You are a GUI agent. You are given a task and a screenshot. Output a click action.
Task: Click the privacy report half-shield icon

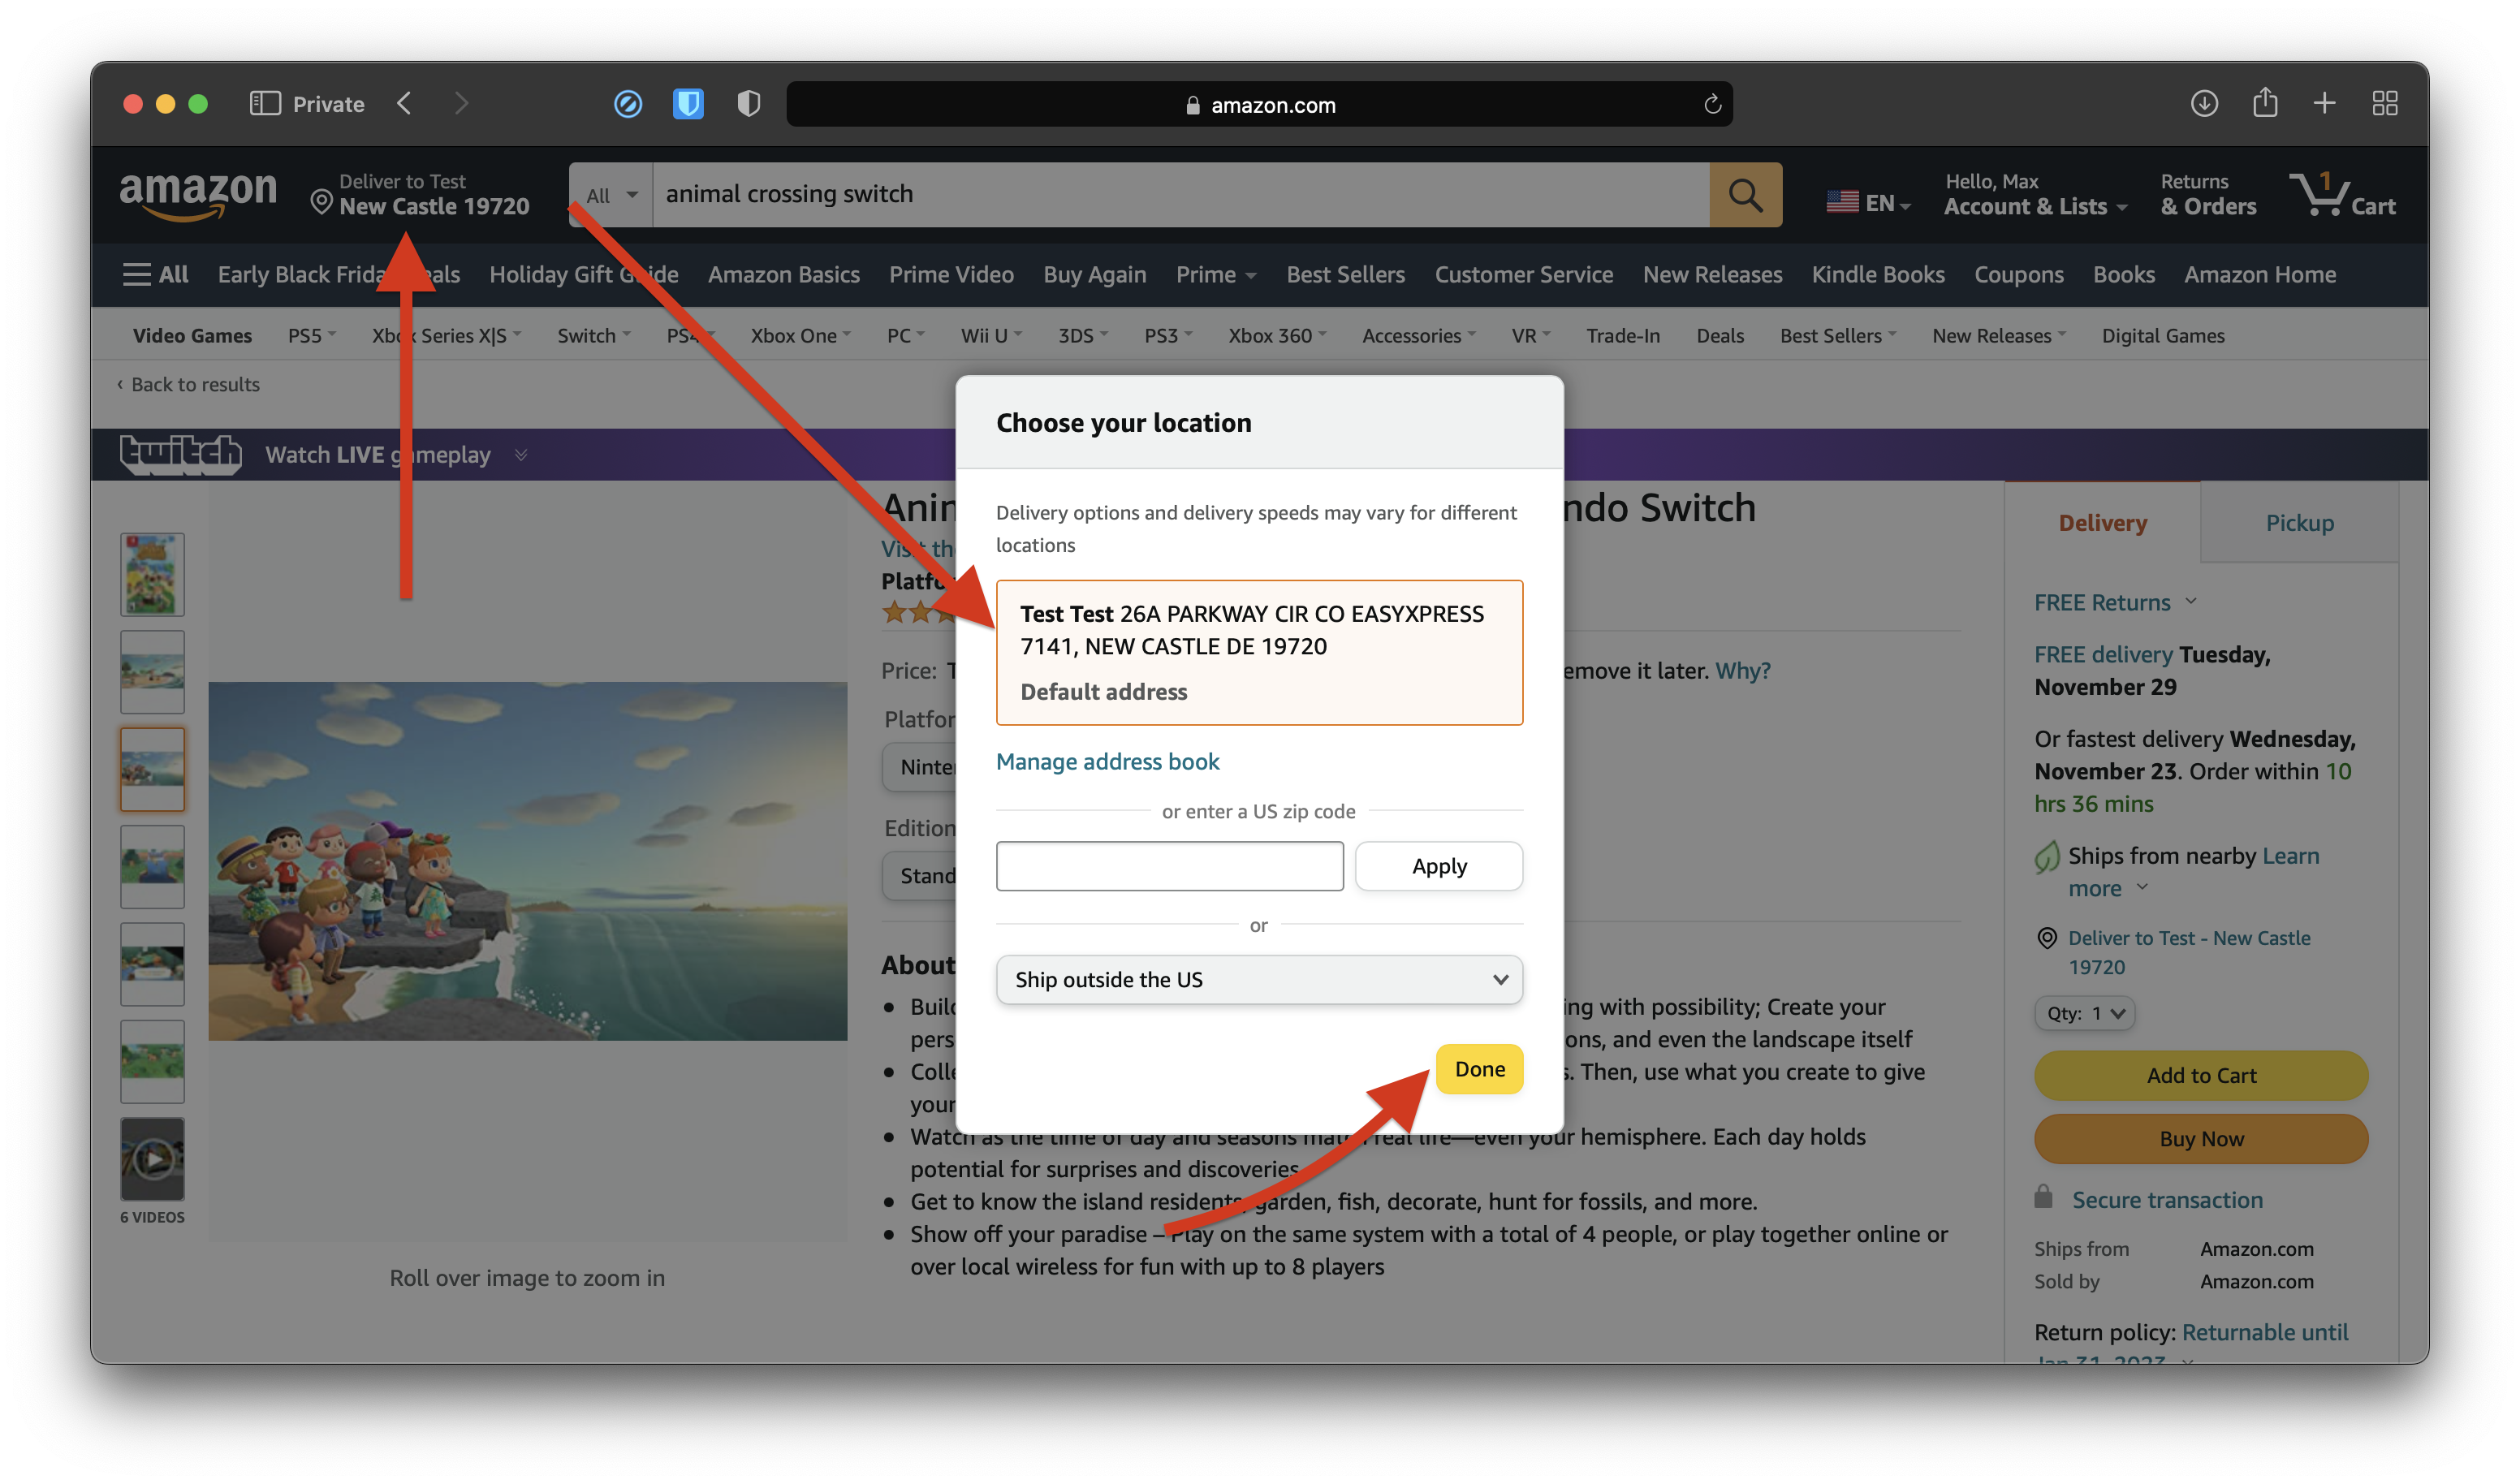(x=748, y=104)
